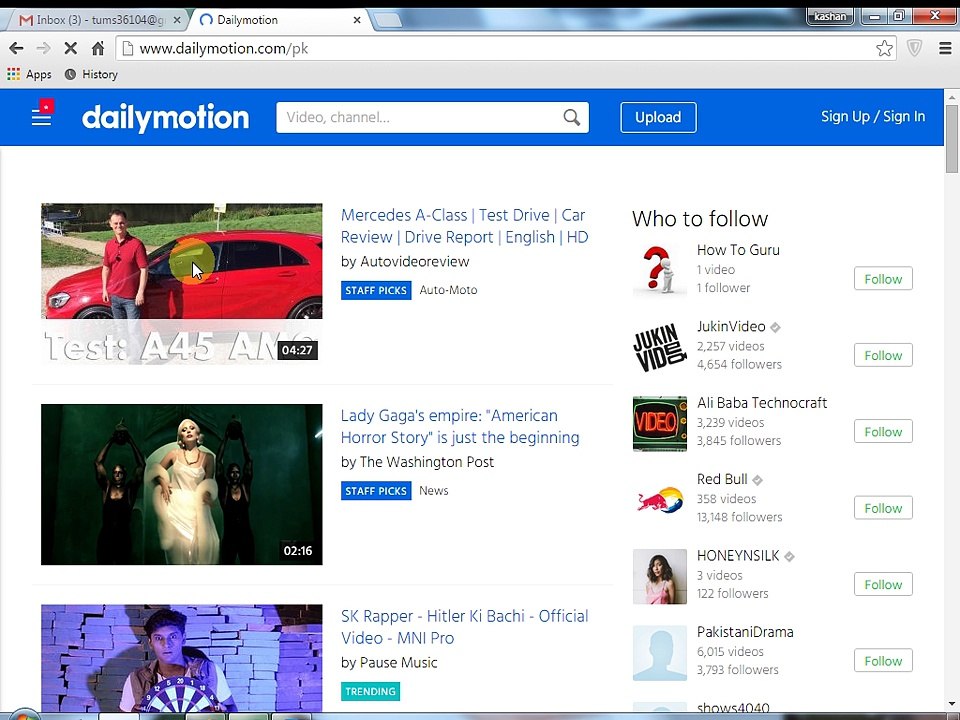
Task: Click the scrollbar down arrow
Action: coord(951,705)
